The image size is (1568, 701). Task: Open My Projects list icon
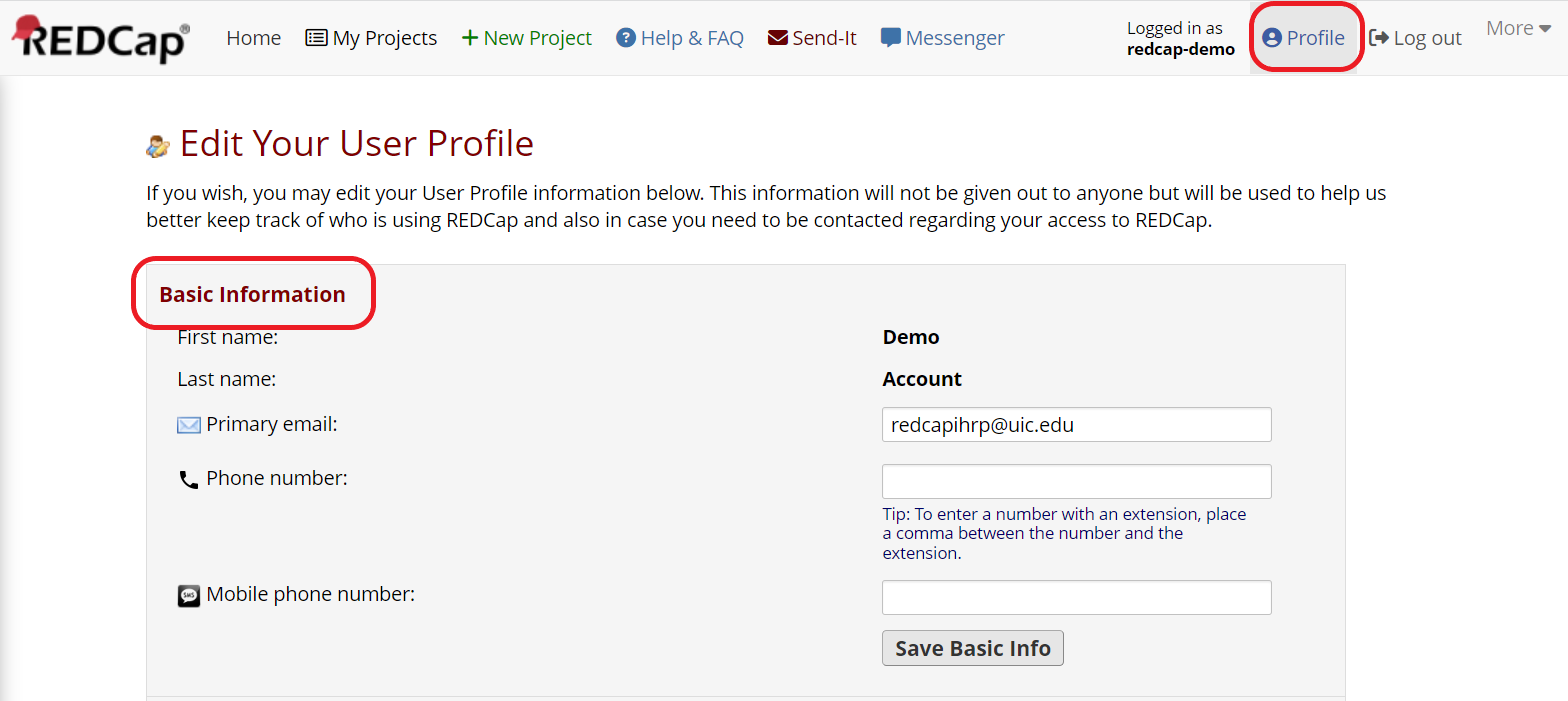pos(316,38)
